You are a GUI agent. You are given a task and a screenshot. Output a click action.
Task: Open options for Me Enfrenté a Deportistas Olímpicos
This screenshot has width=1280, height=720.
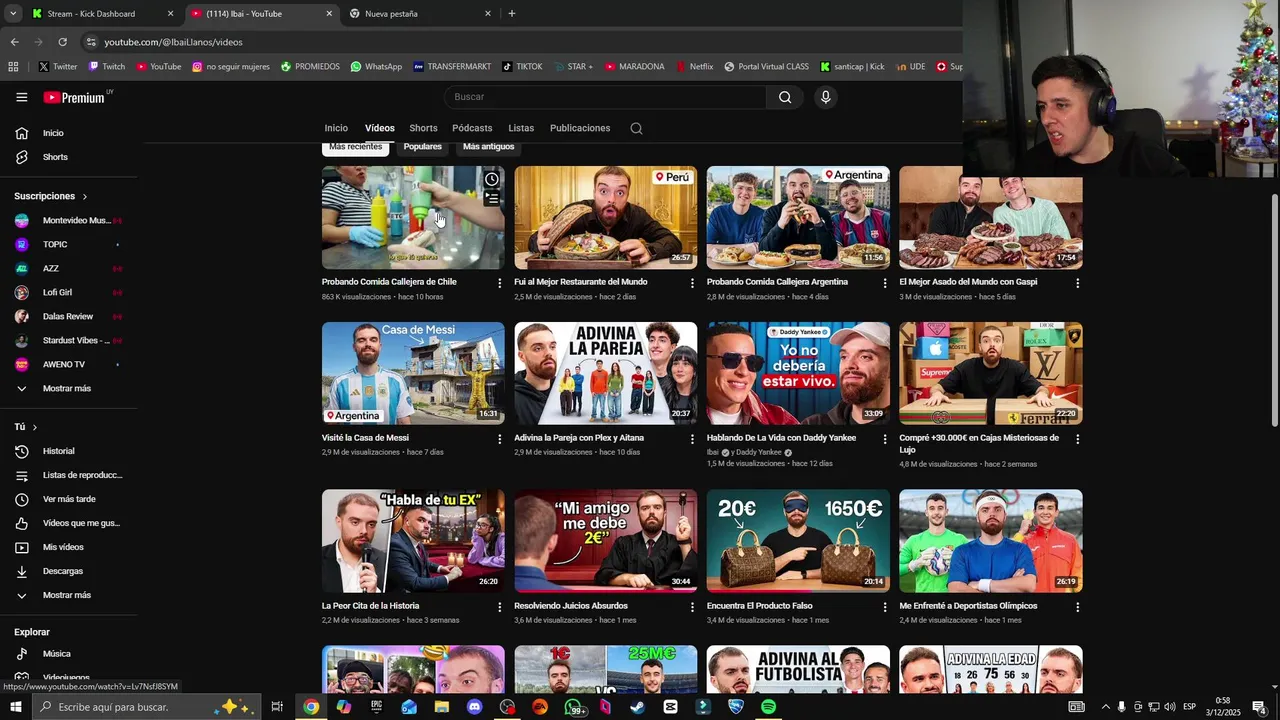click(1077, 607)
